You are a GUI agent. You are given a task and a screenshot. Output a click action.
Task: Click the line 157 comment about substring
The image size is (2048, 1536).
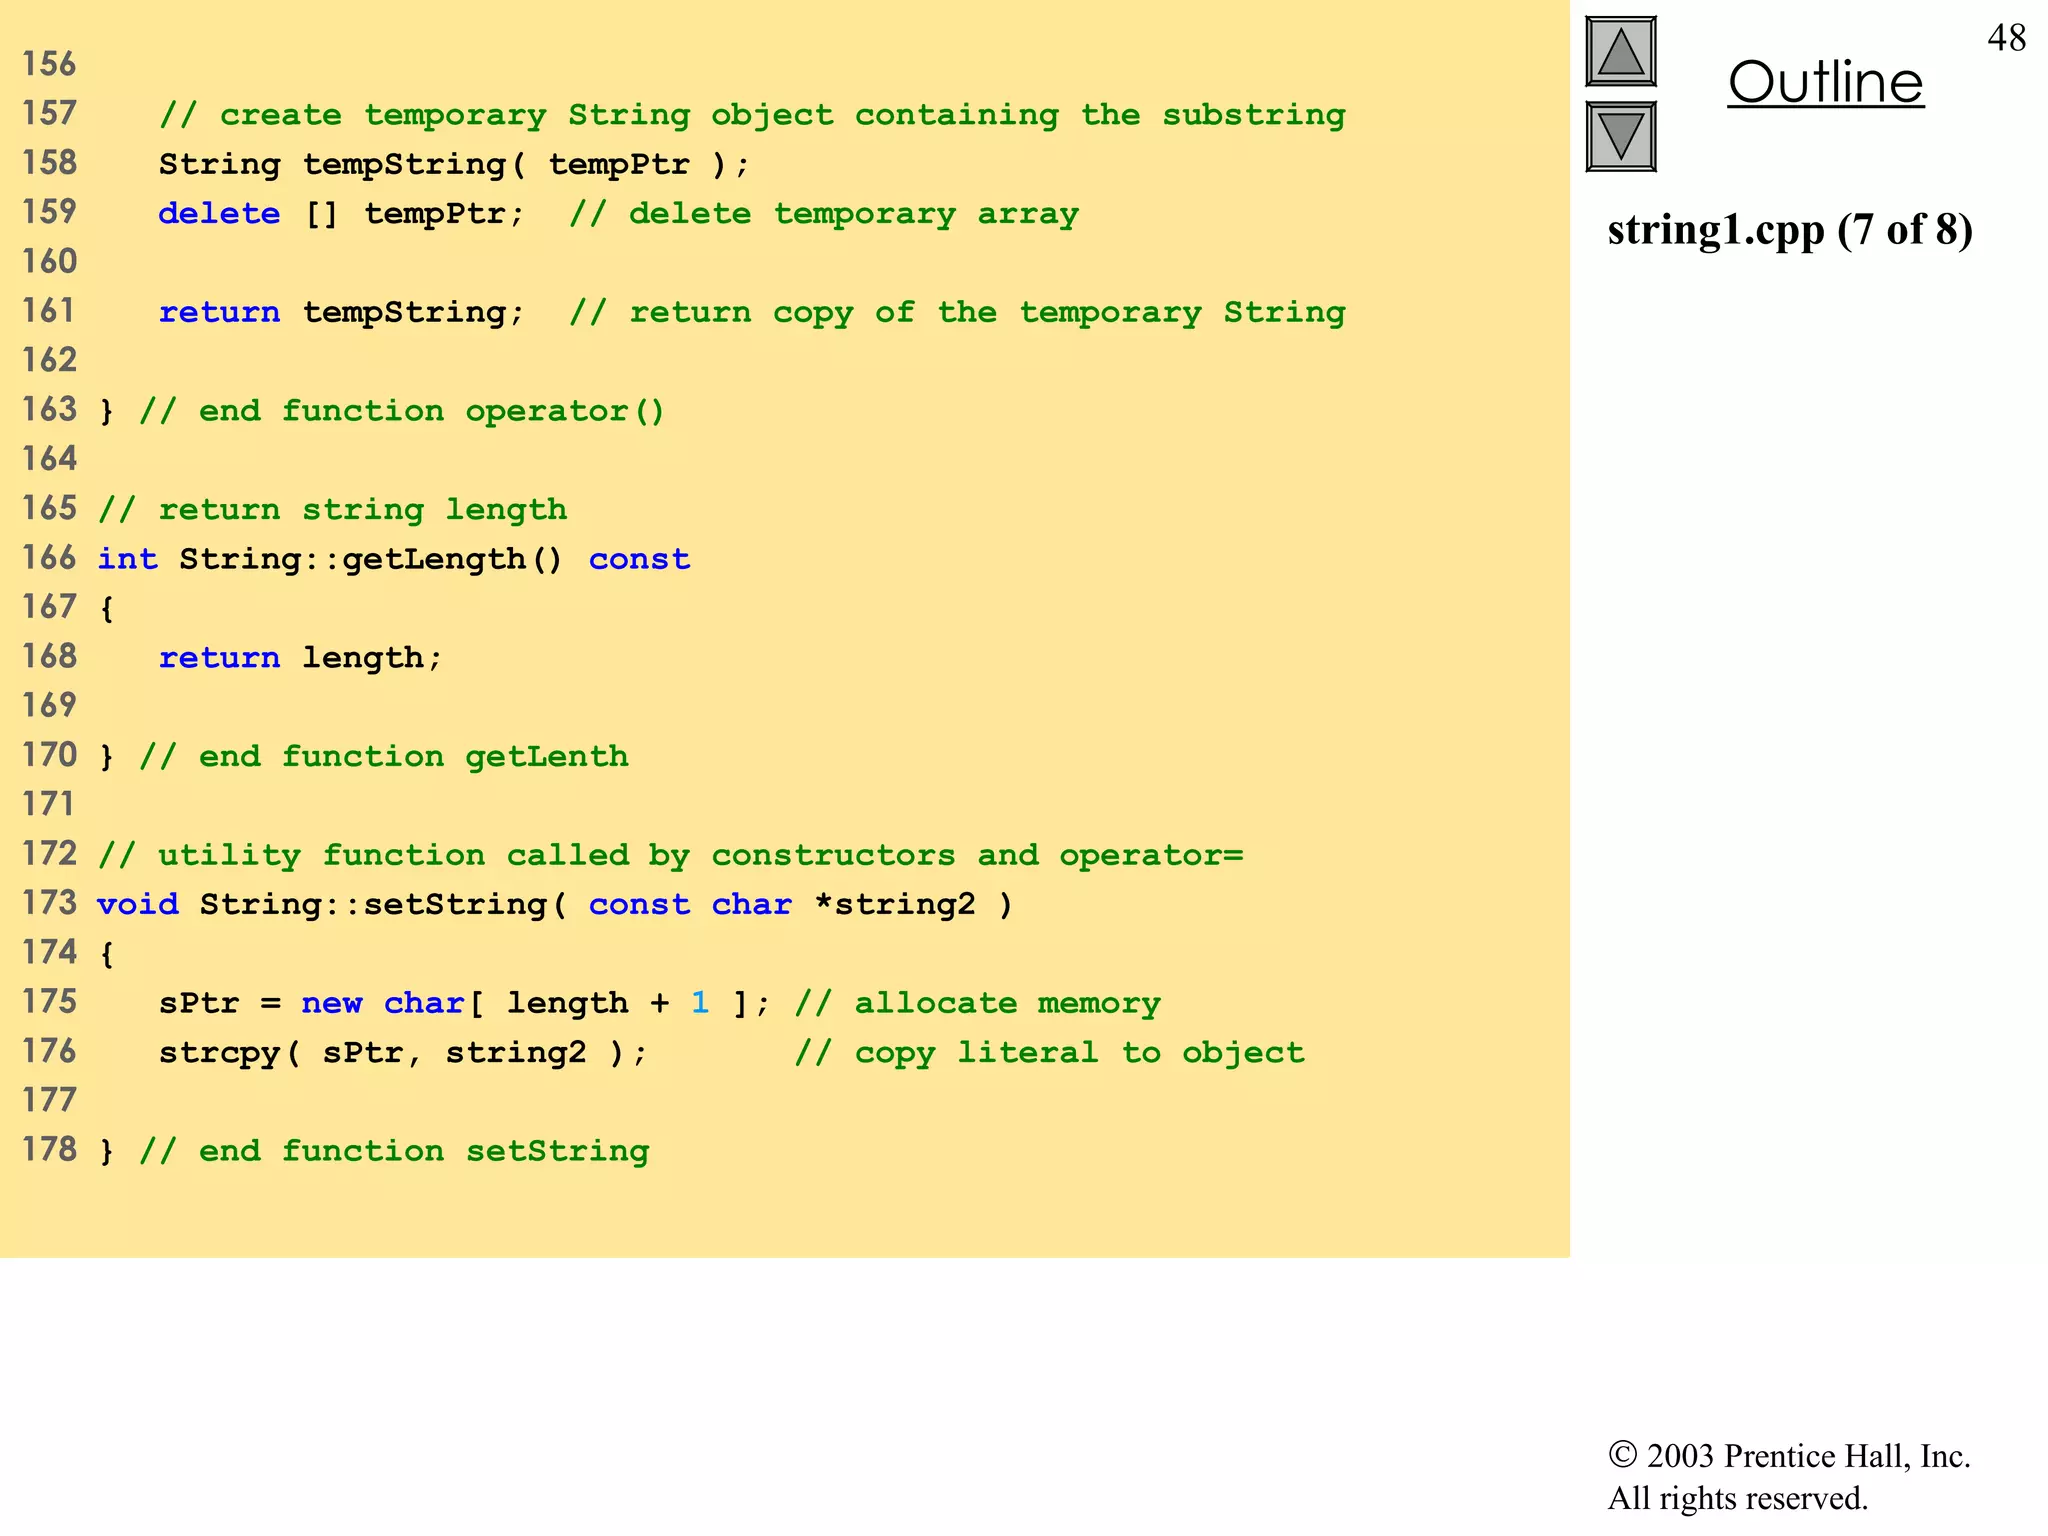(x=752, y=116)
